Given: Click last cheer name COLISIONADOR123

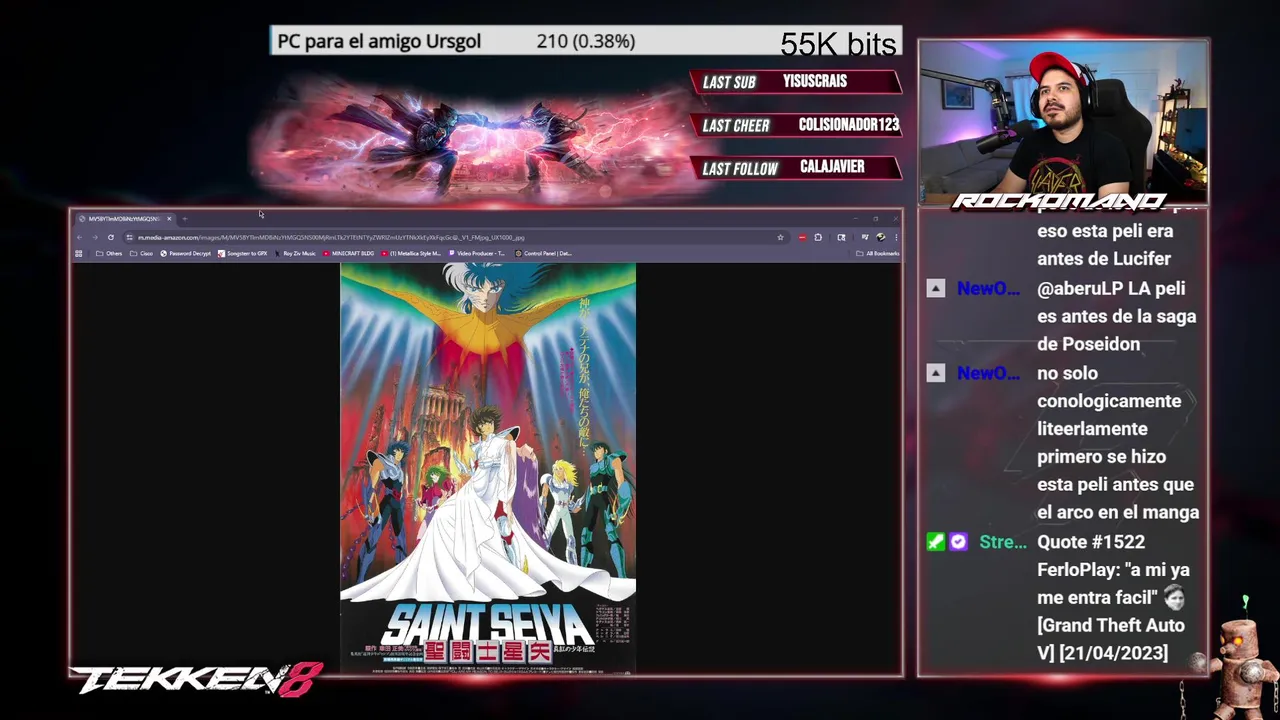Looking at the screenshot, I should (849, 125).
